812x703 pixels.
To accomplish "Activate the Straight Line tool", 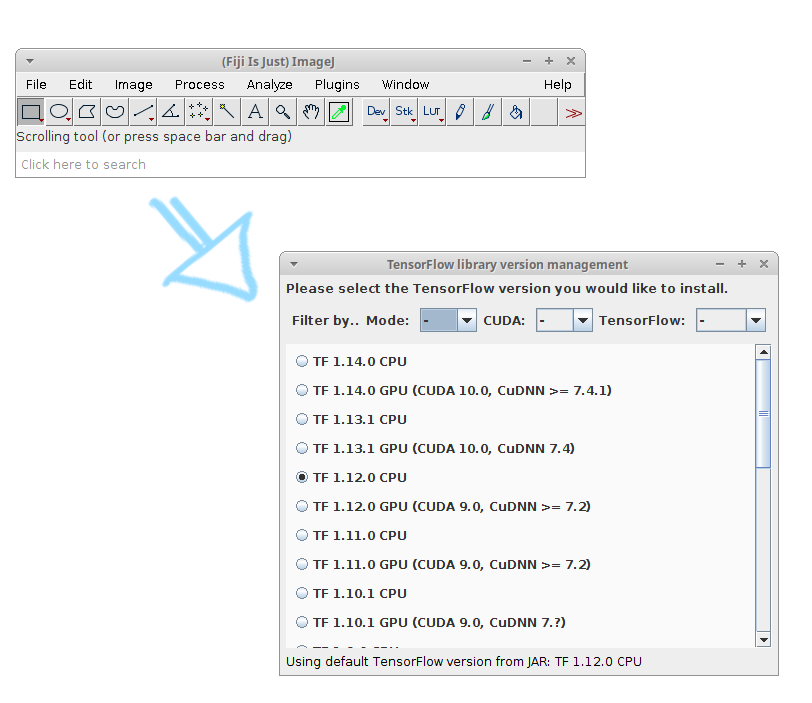I will tap(143, 112).
